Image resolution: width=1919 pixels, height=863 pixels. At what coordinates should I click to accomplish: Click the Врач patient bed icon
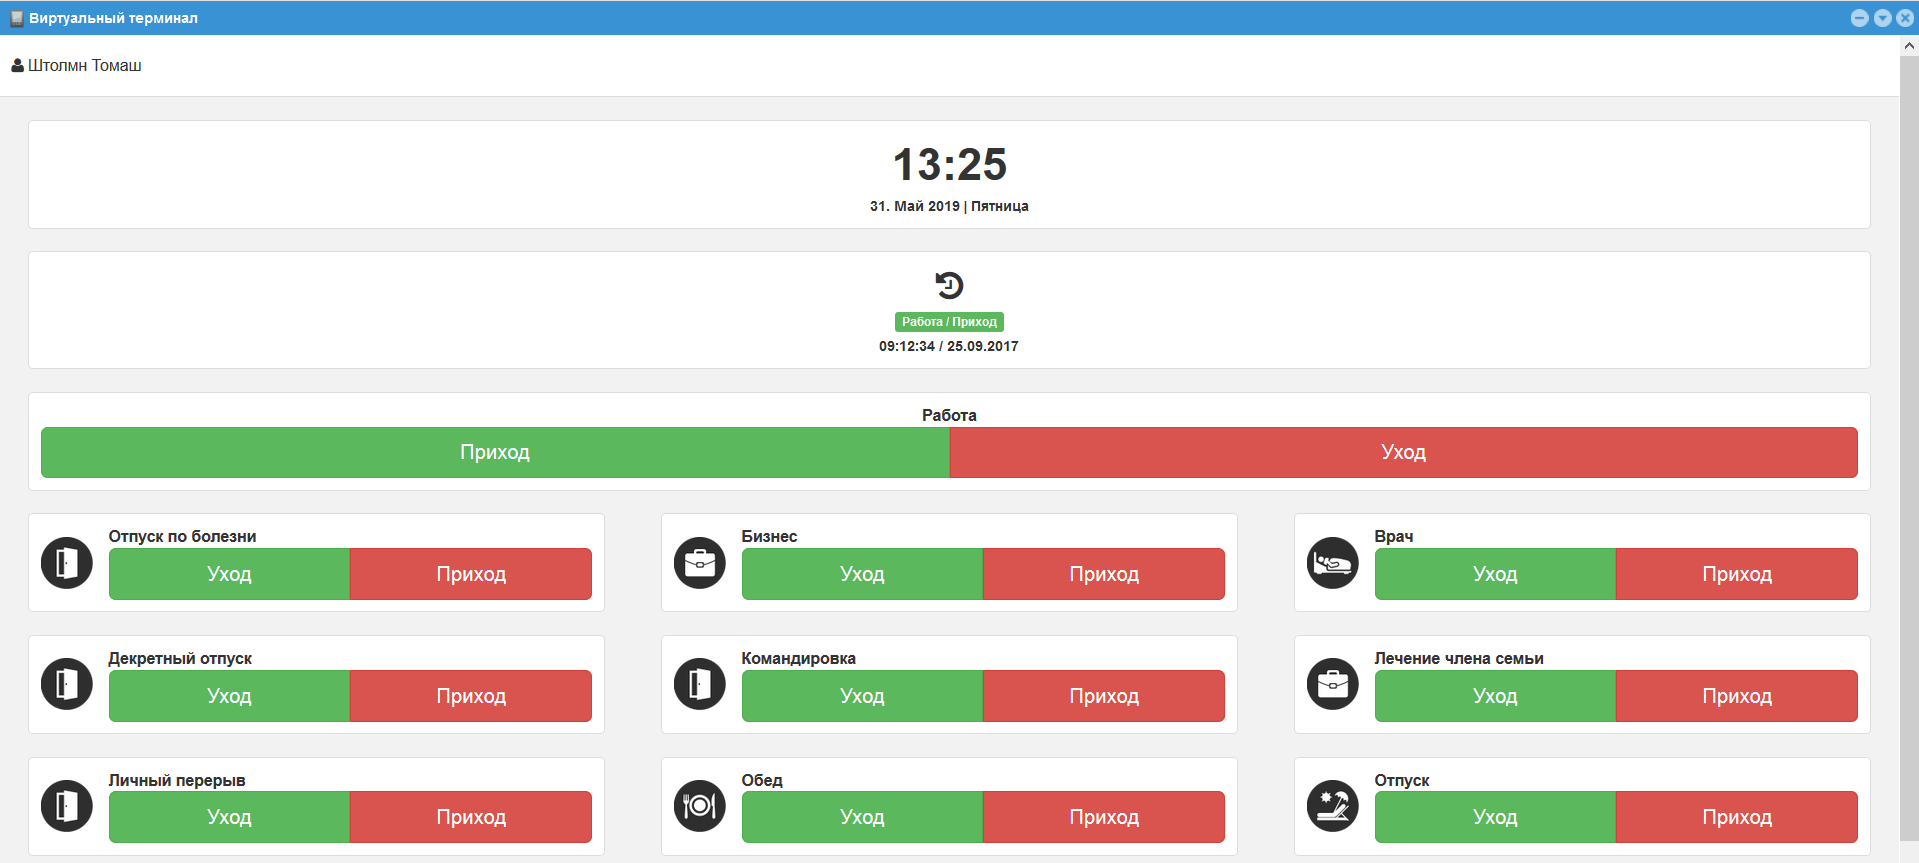point(1333,563)
